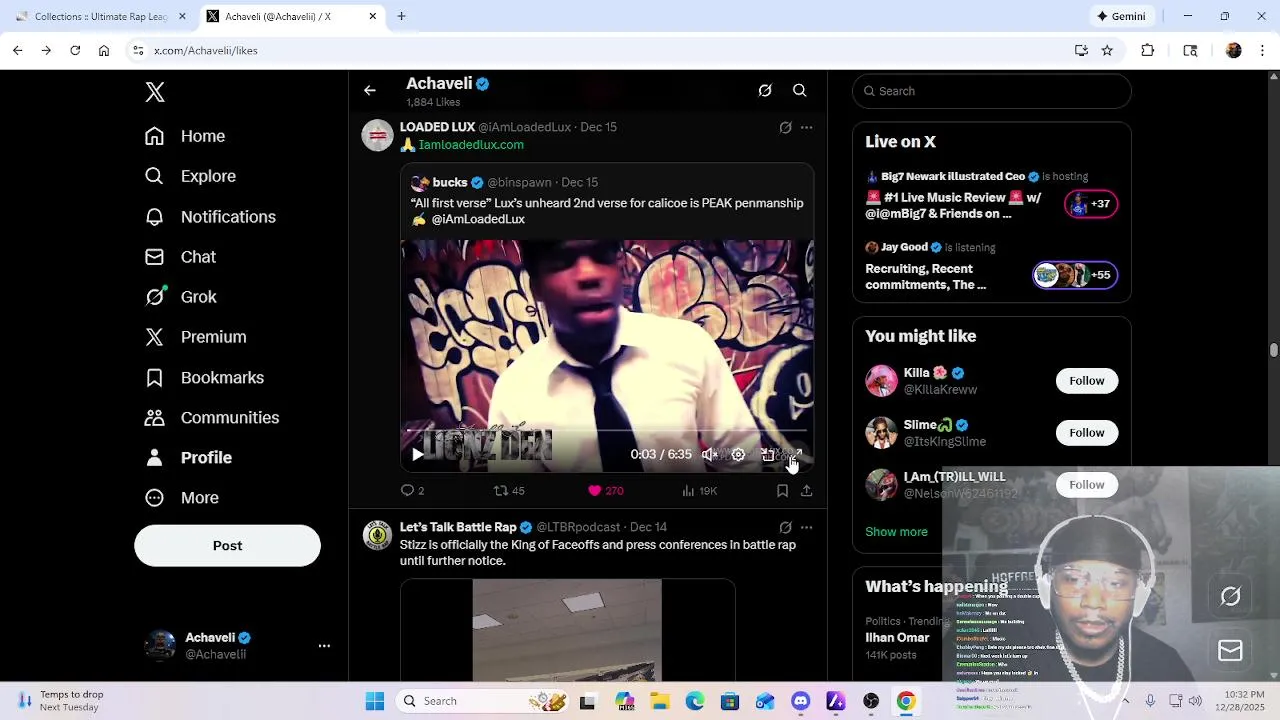Open the Iamloadedlux.com link
1280x720 pixels.
click(471, 145)
